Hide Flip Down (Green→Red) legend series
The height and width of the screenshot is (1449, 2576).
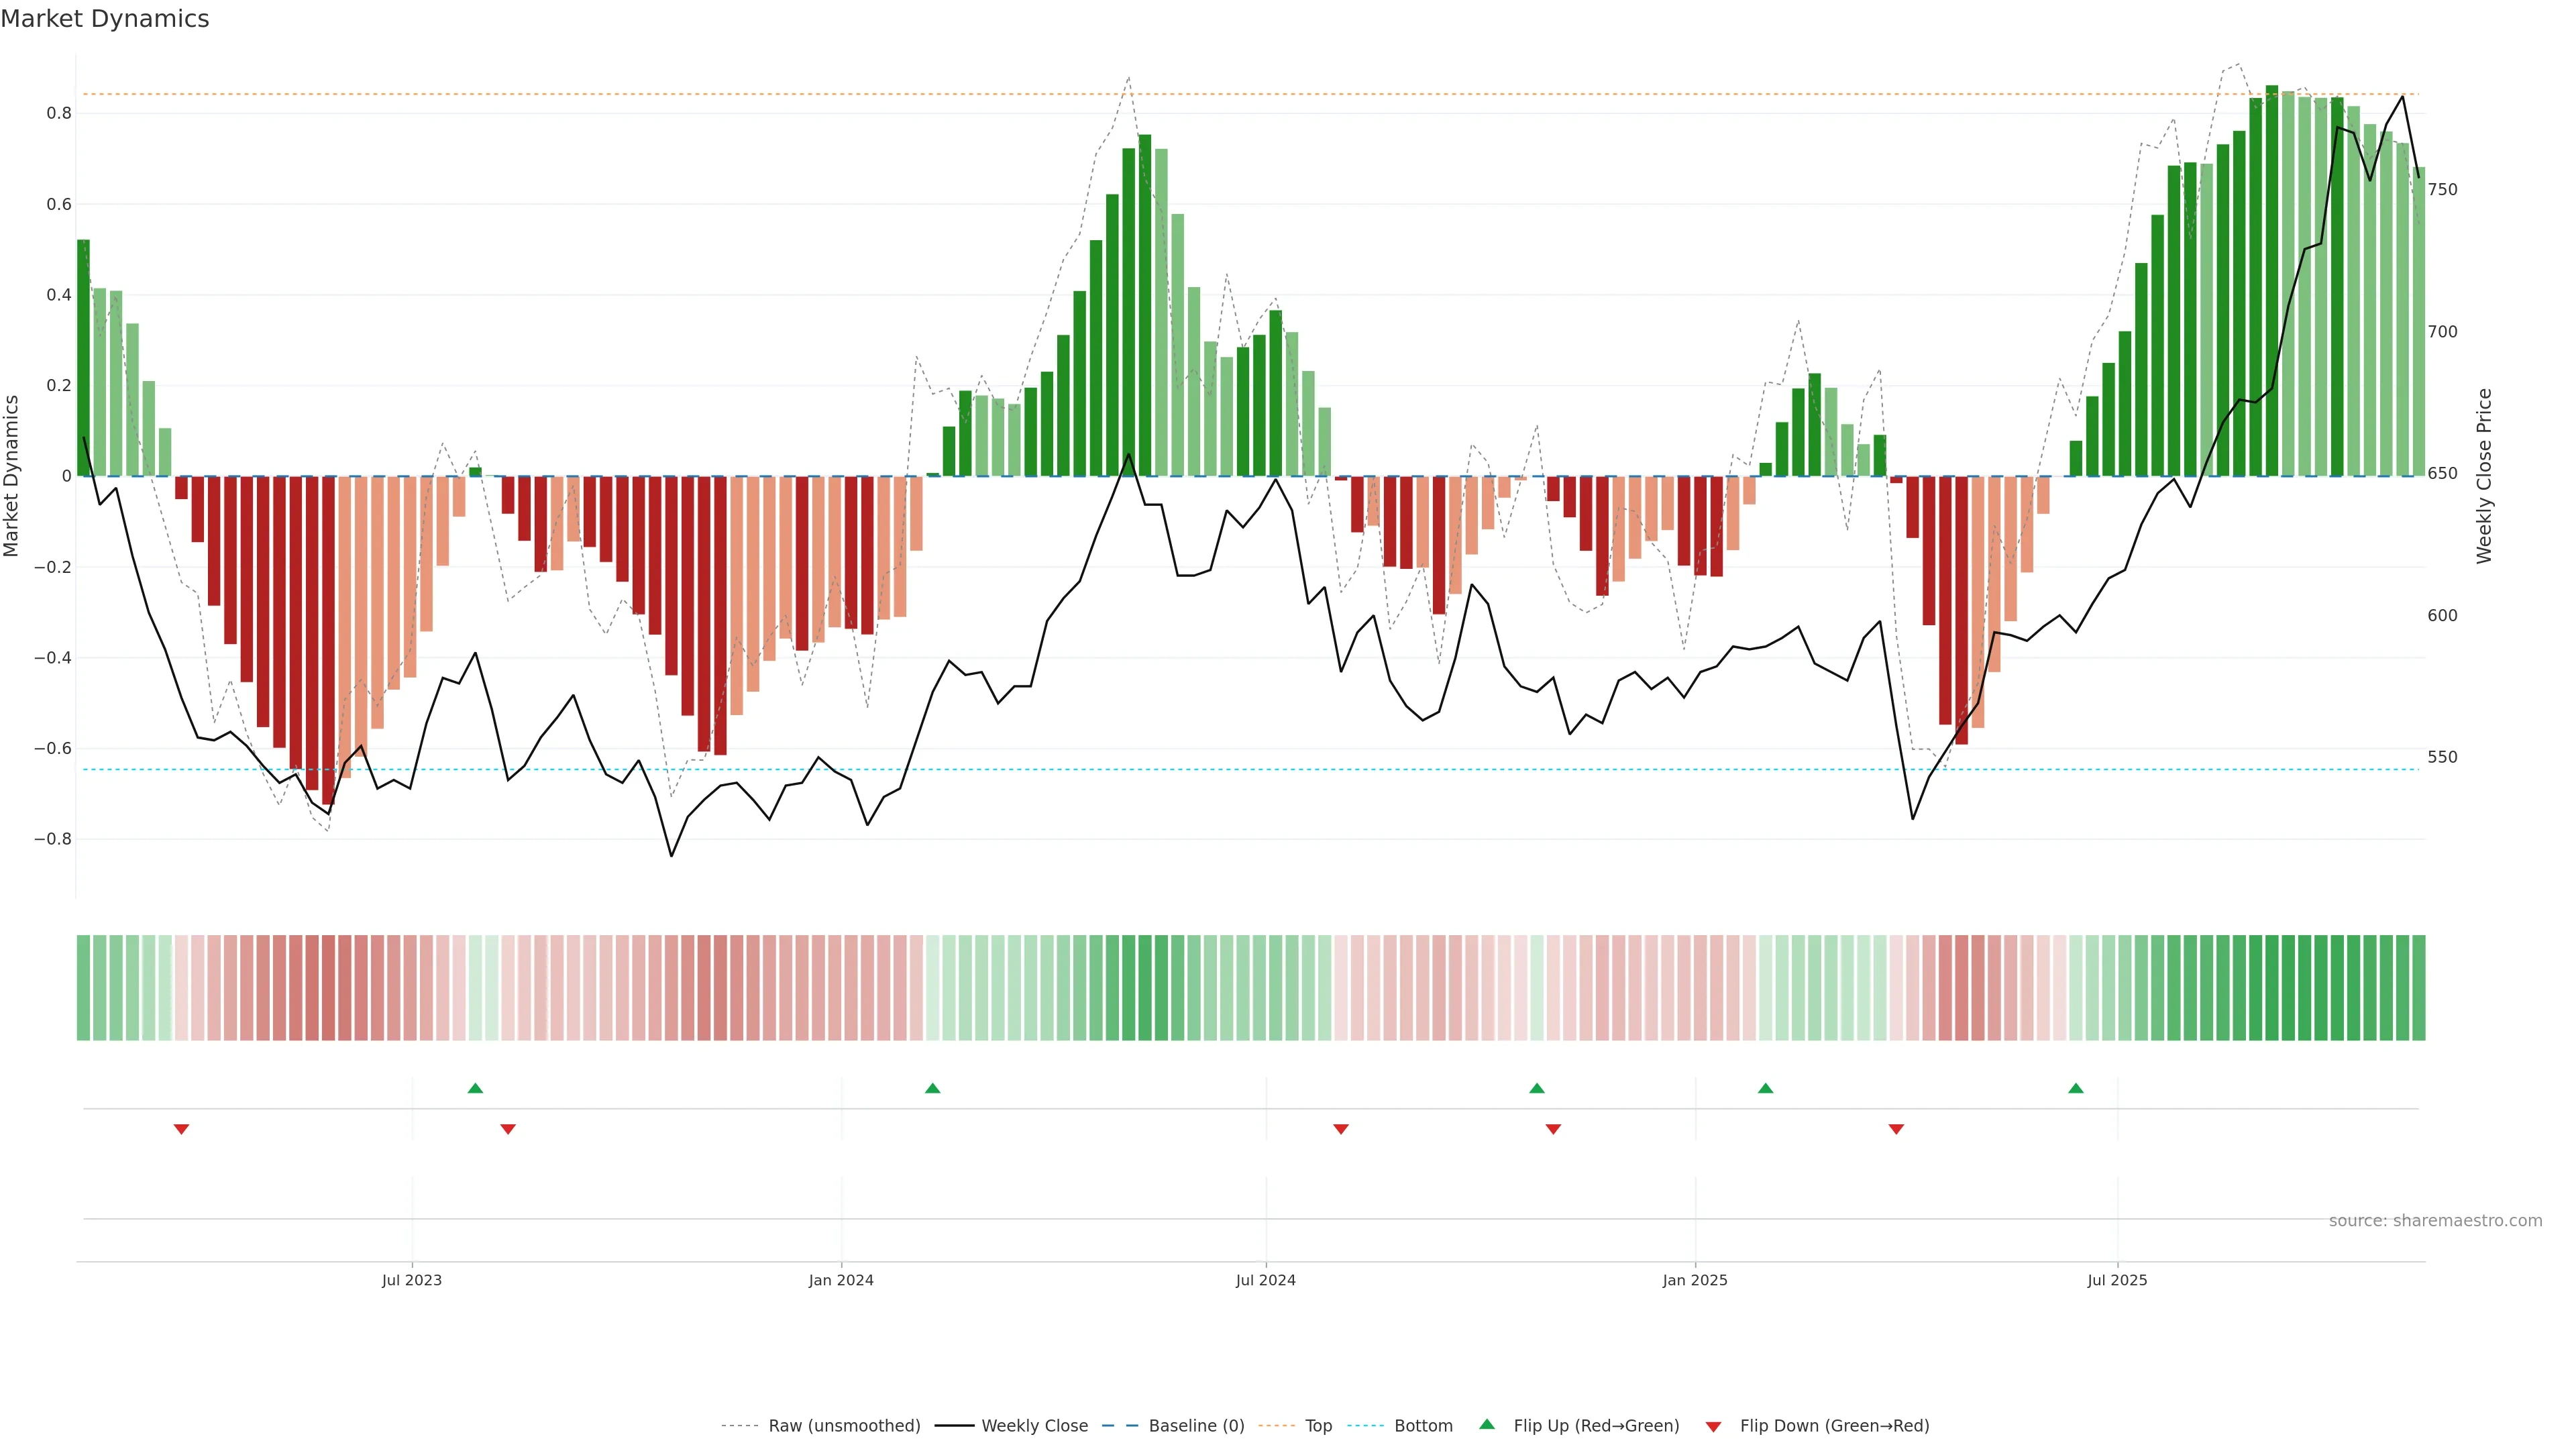tap(1834, 1426)
